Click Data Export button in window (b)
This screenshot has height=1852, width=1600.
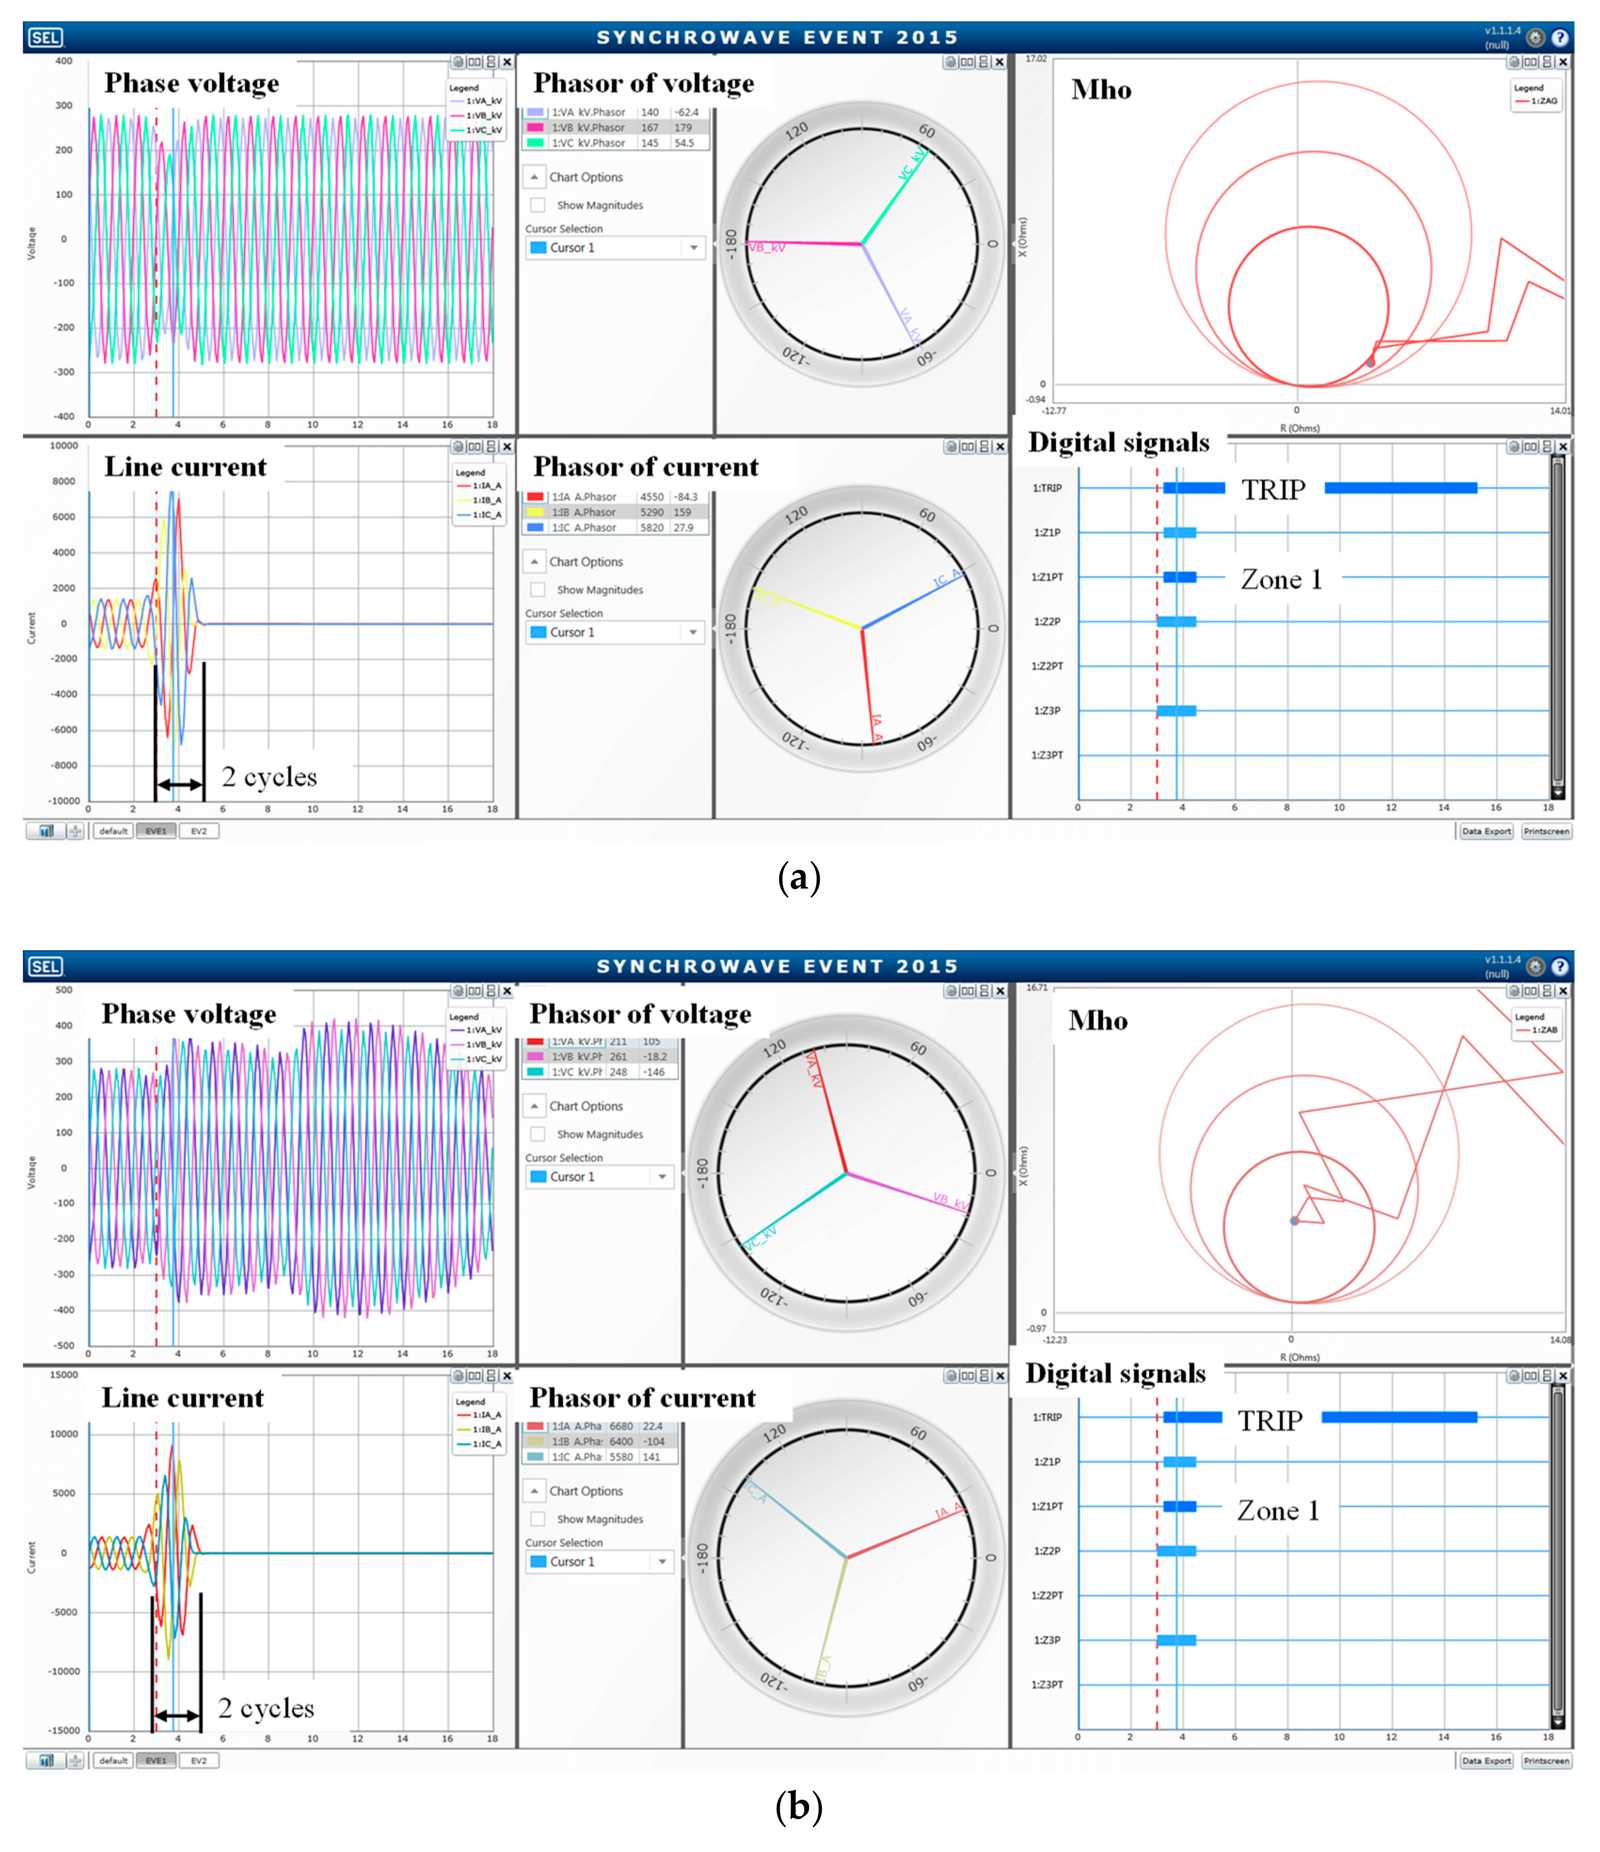click(1485, 1760)
